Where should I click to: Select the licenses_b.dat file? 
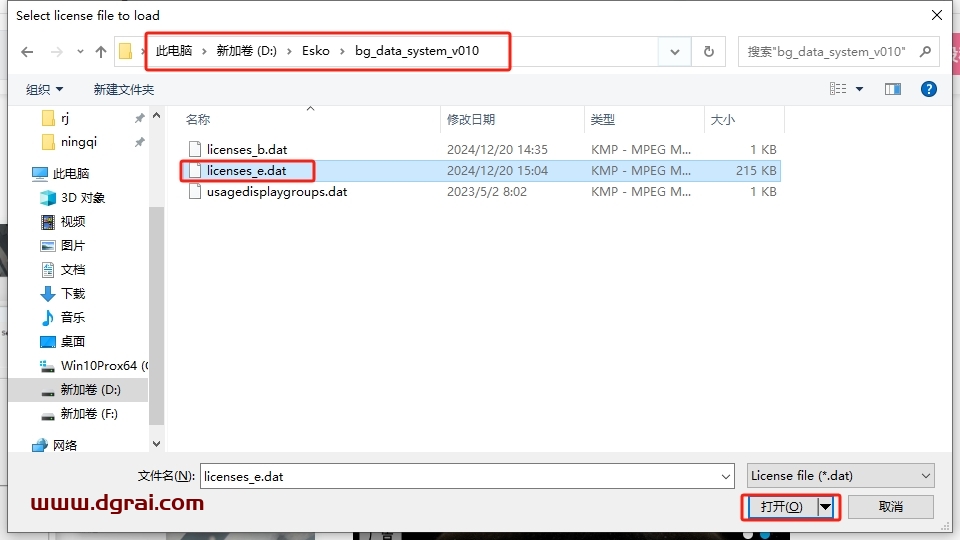click(247, 150)
